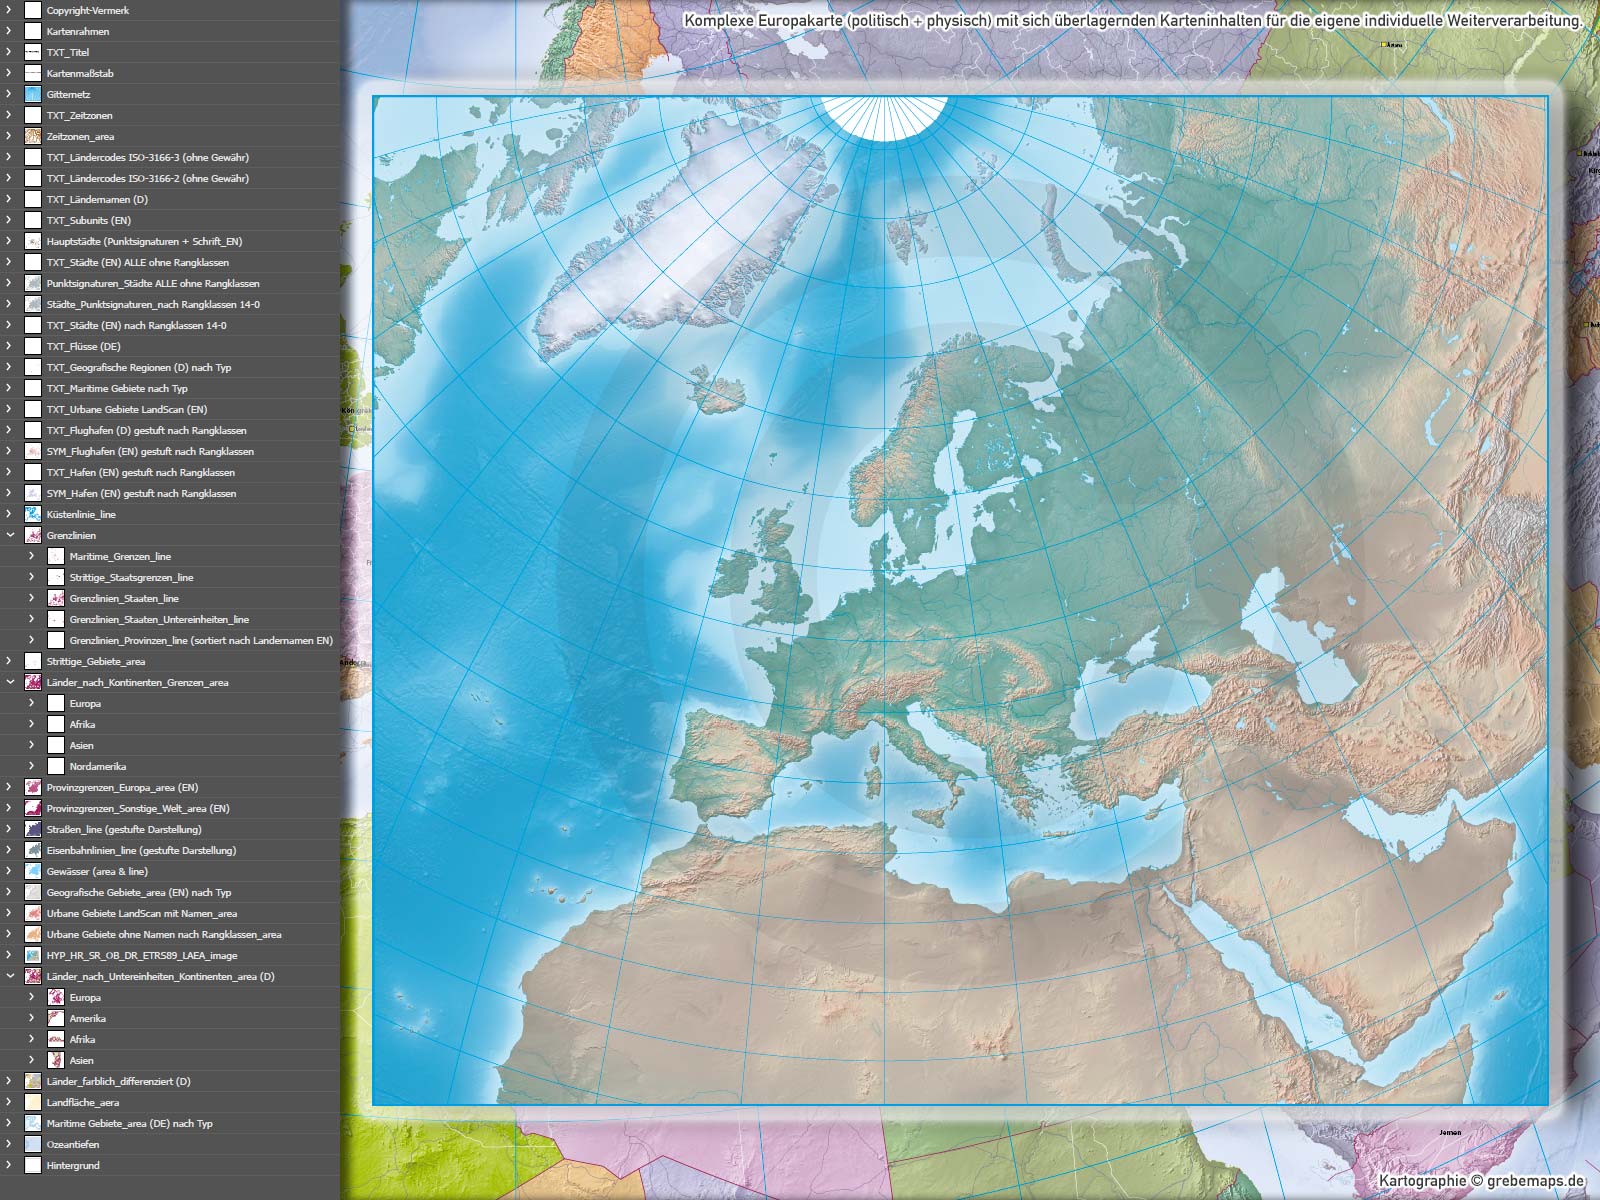Collapse the Grenzlinien layer group
1600x1200 pixels.
pos(10,535)
